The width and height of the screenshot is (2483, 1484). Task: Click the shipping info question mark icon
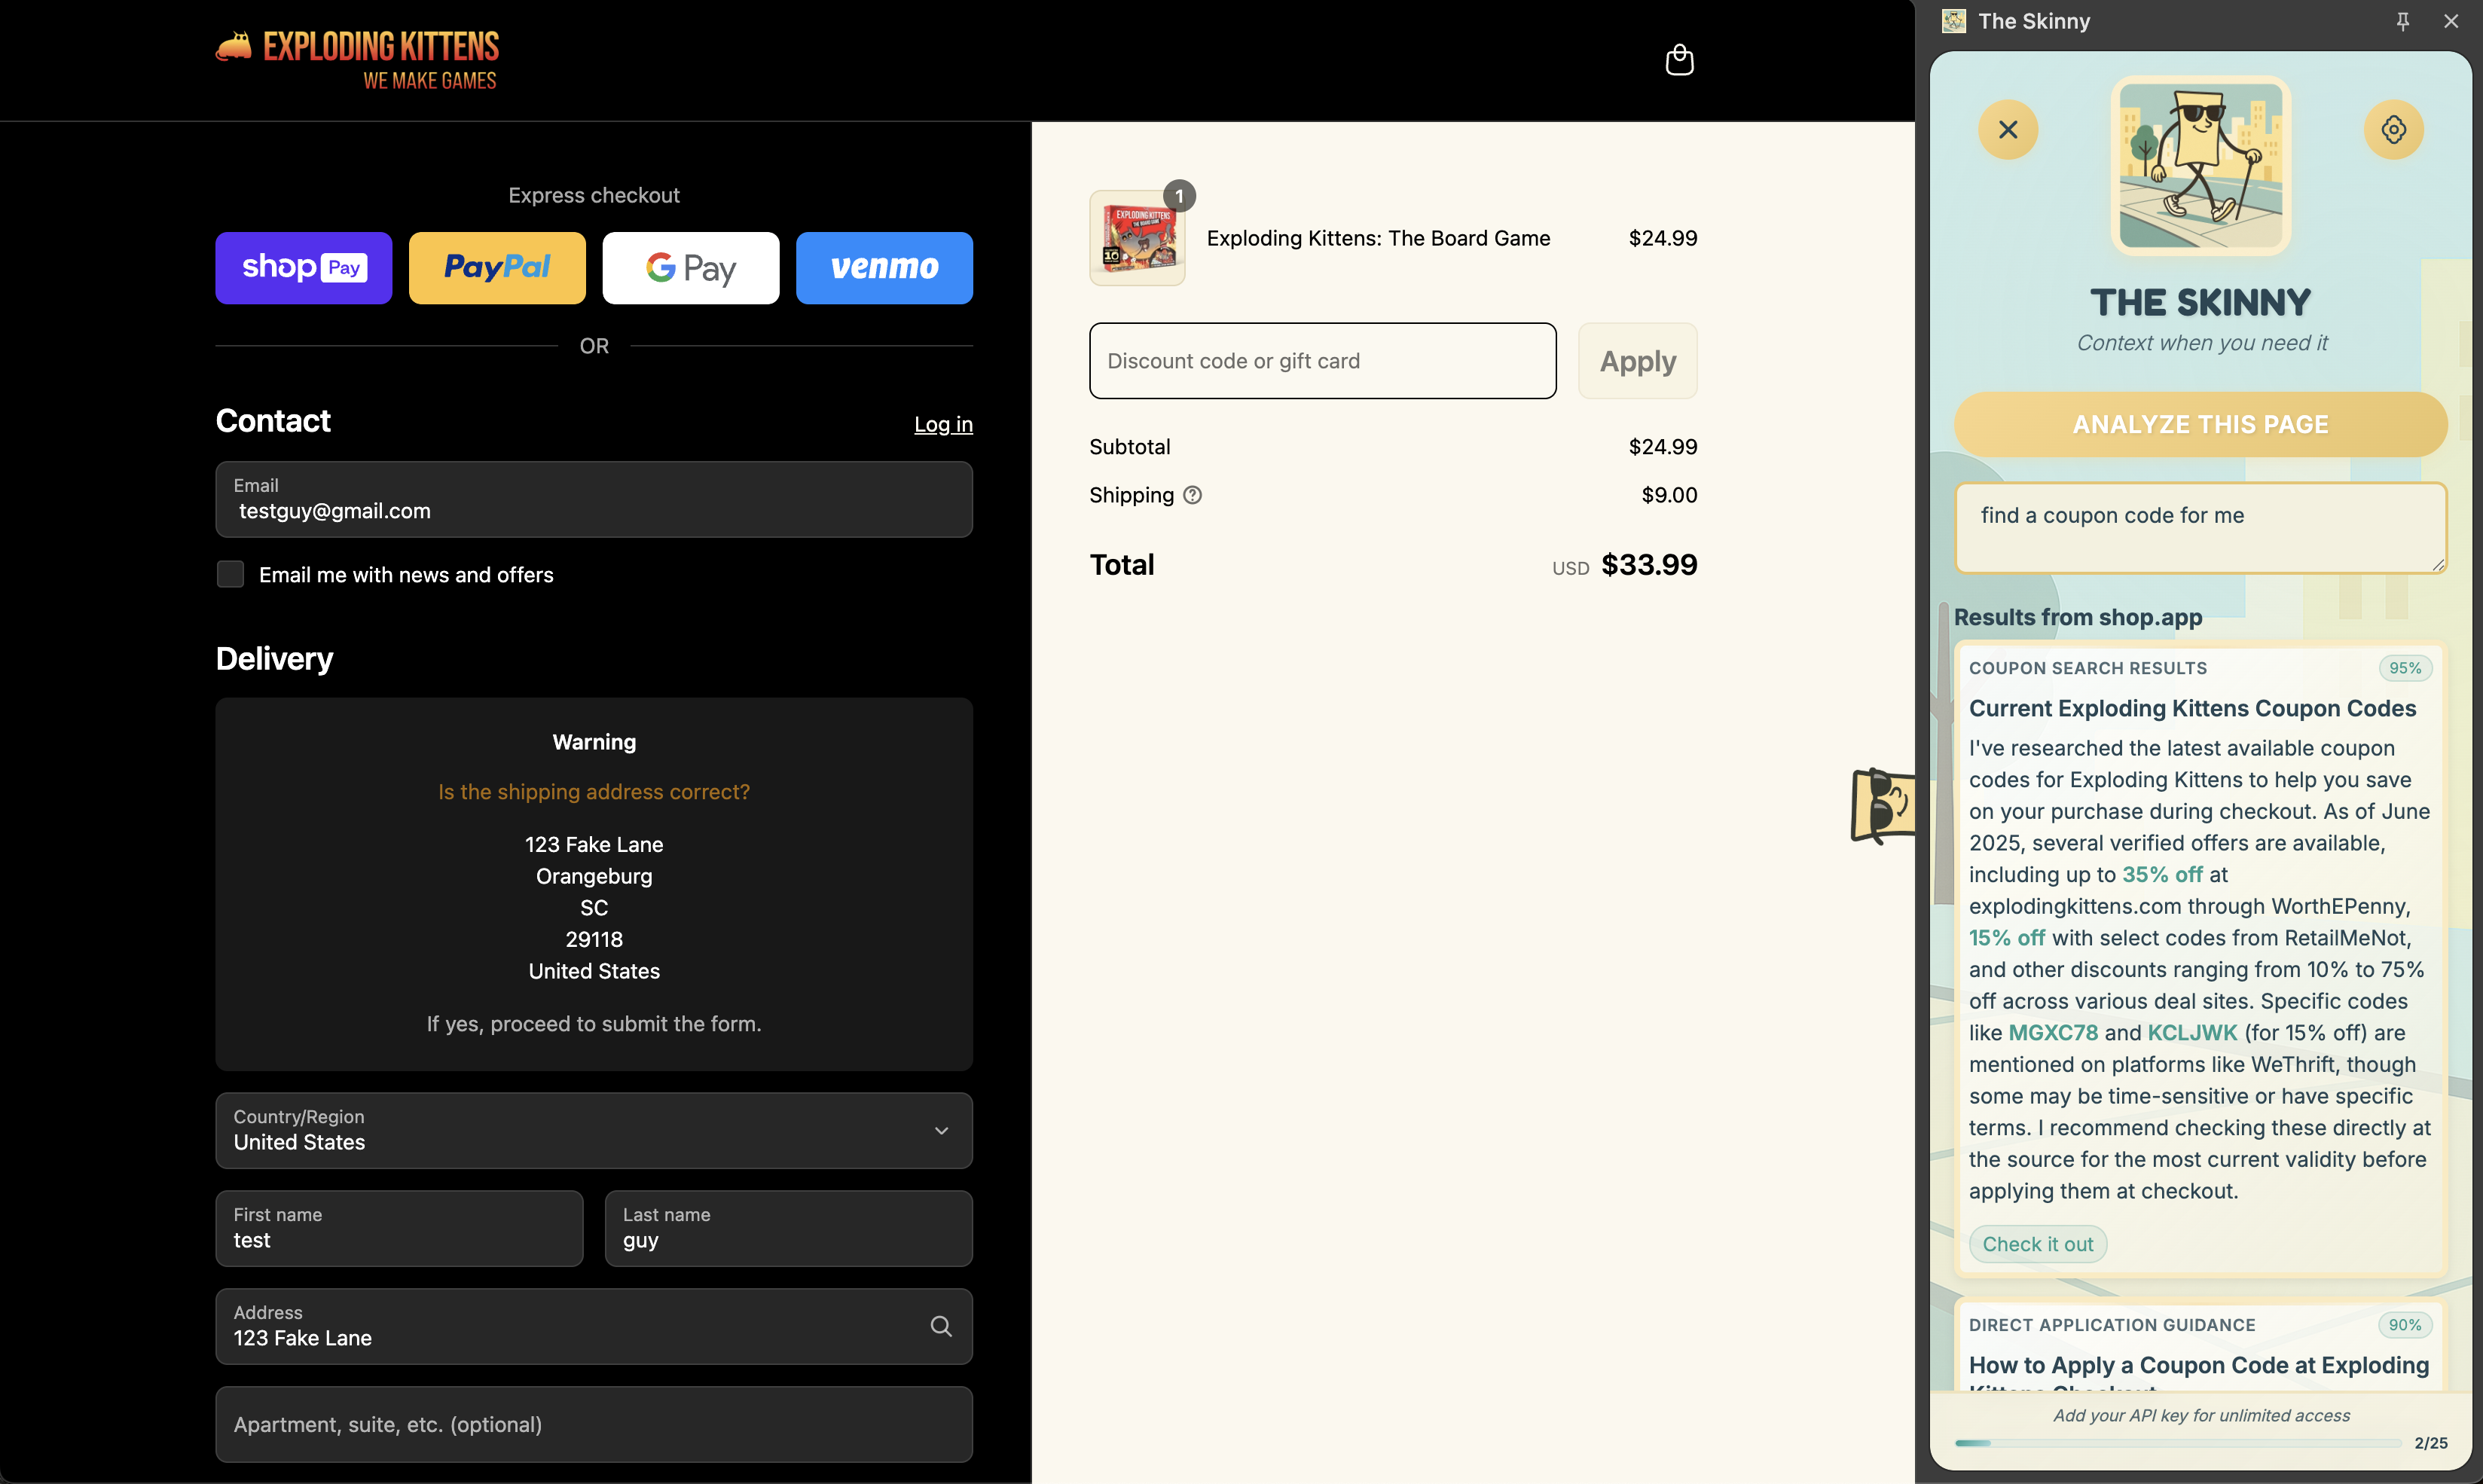coord(1192,495)
